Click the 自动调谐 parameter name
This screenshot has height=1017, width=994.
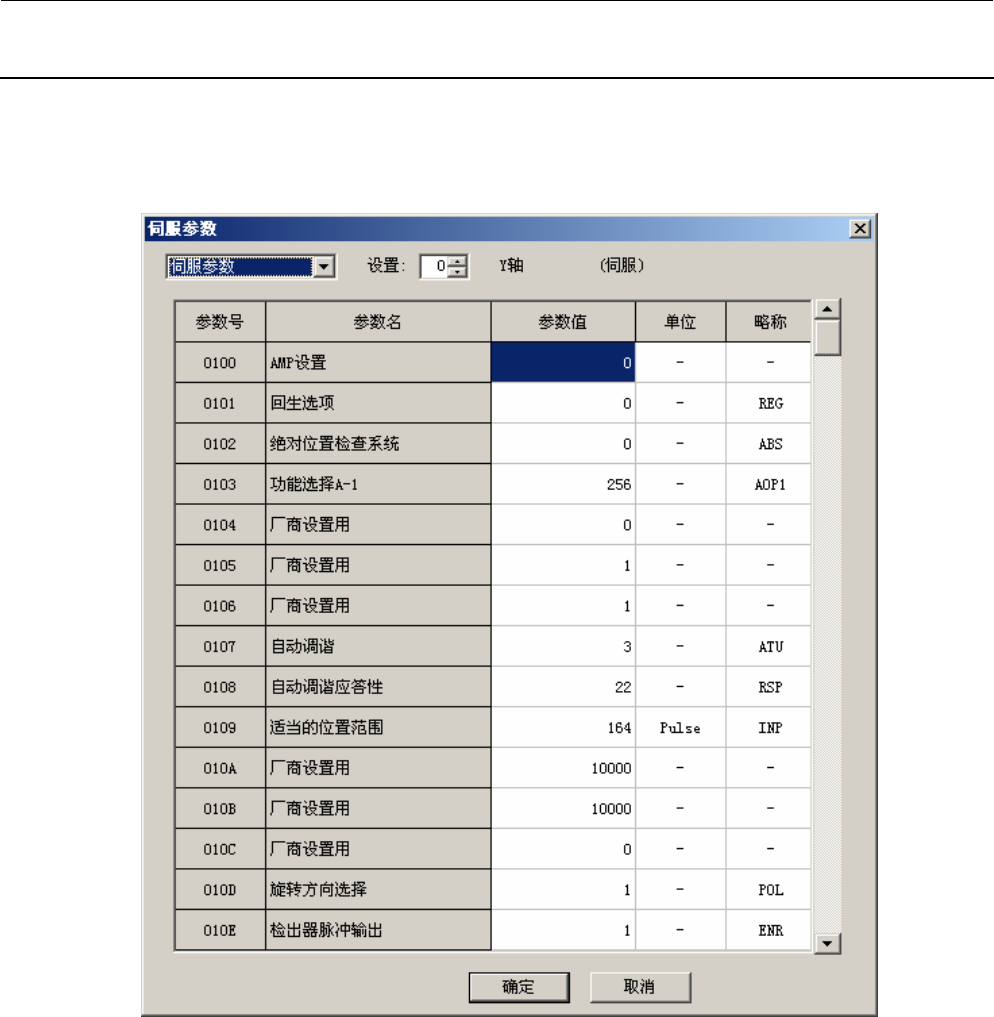click(x=378, y=647)
